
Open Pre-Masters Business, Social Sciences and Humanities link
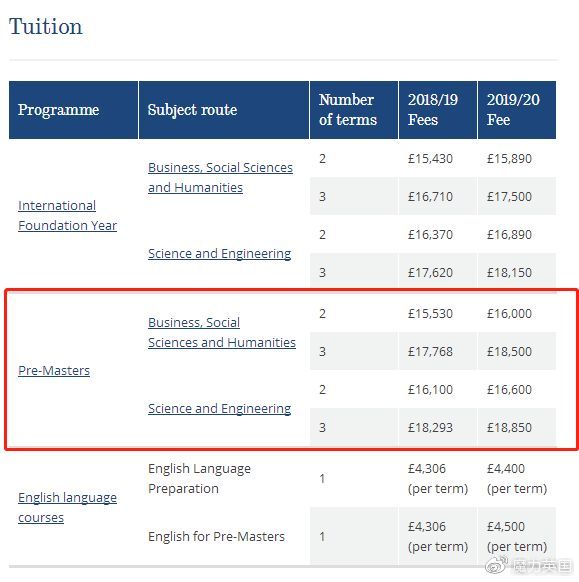(222, 333)
